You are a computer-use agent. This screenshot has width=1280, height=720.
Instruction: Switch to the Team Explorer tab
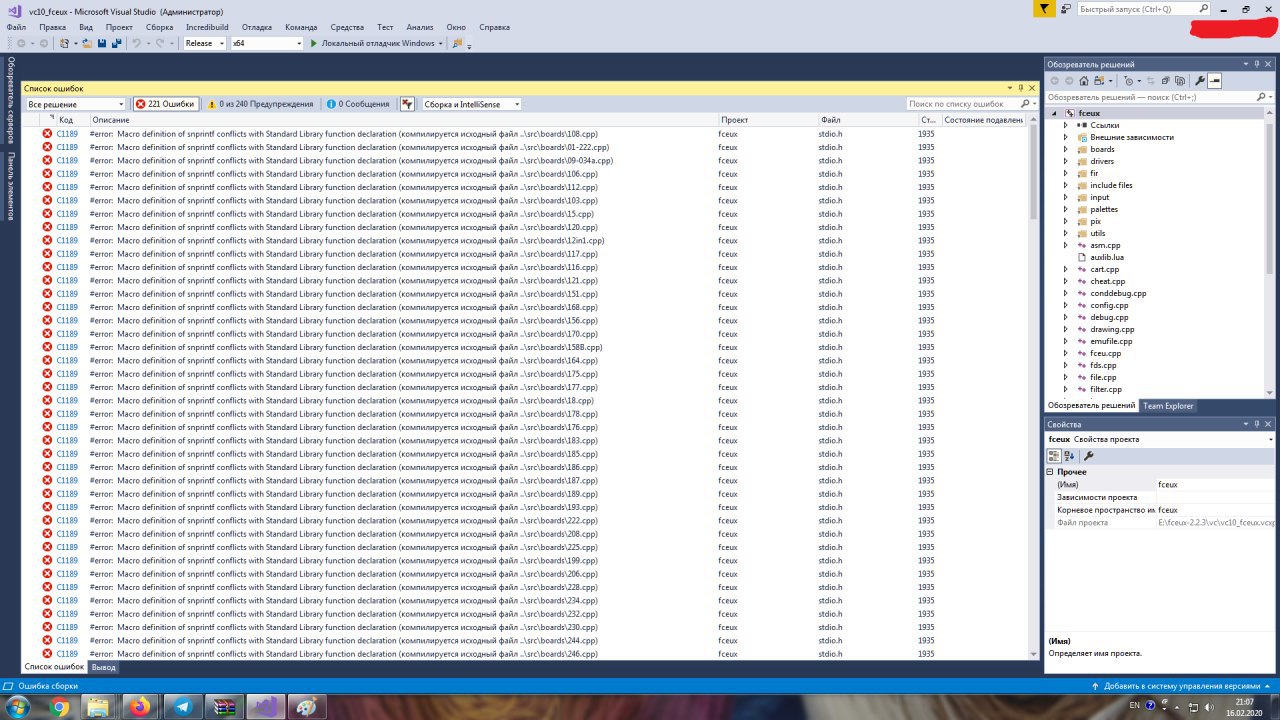click(x=1168, y=406)
